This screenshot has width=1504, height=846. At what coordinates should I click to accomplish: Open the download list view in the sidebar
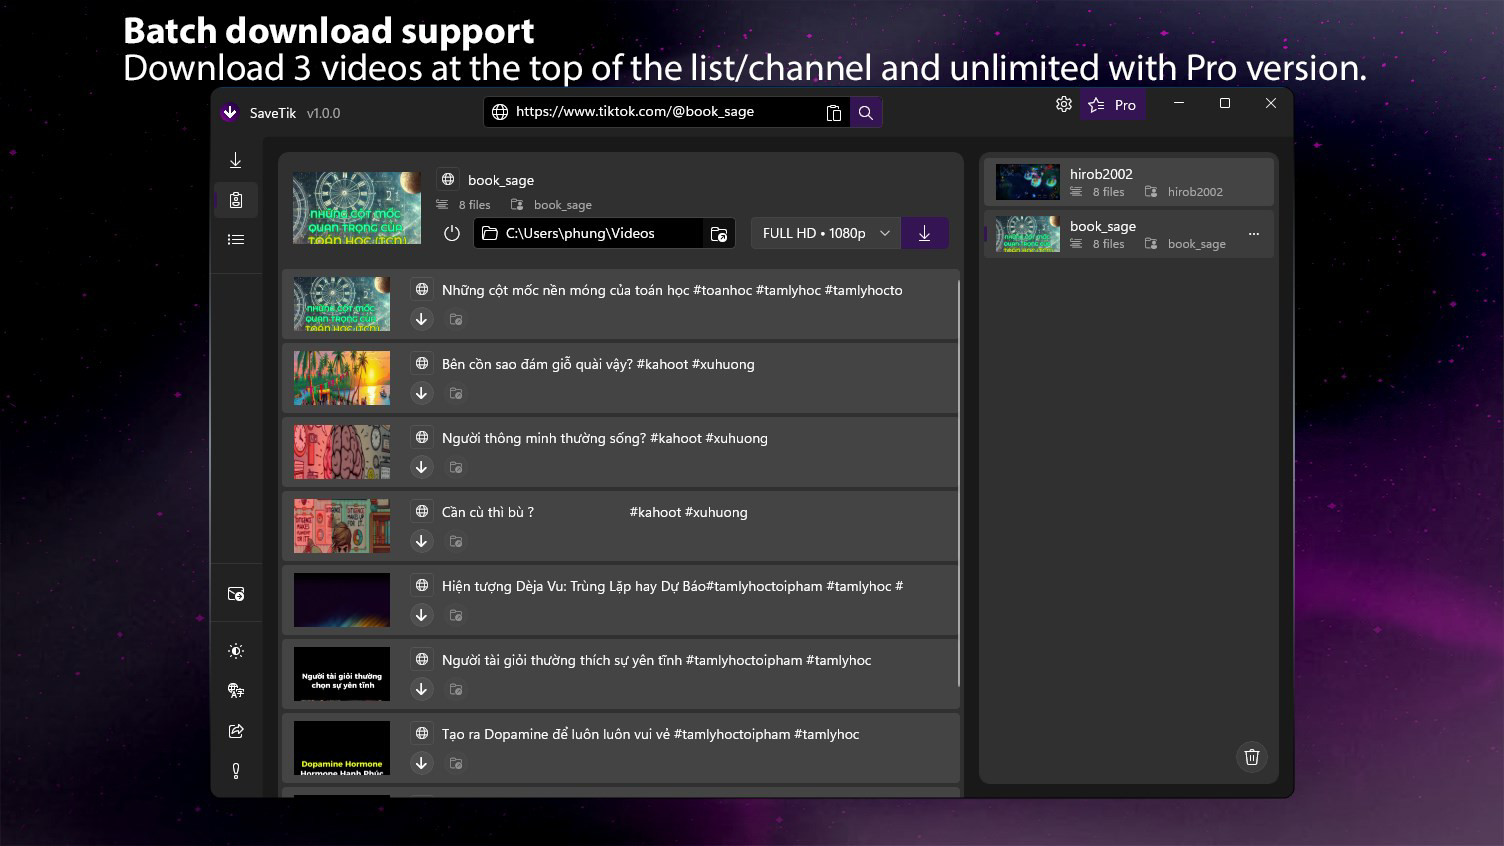pyautogui.click(x=236, y=239)
